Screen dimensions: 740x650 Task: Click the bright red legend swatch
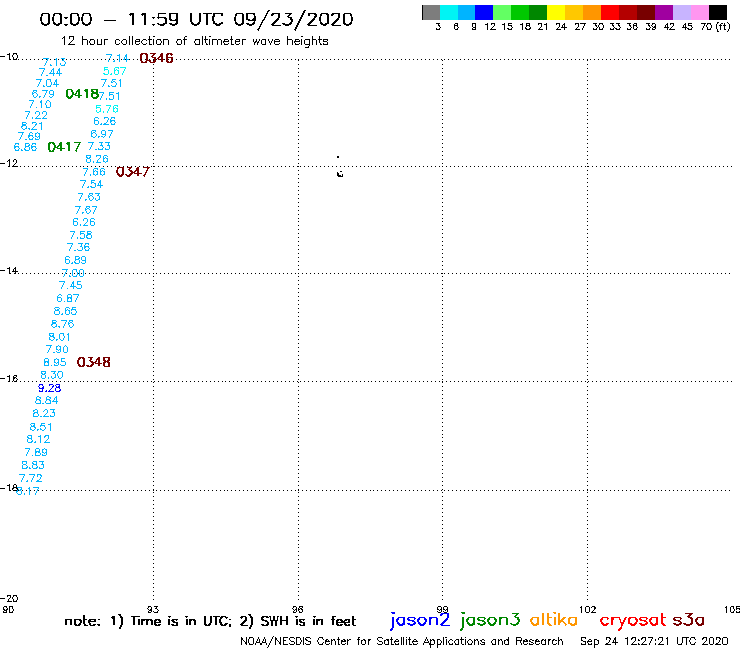pyautogui.click(x=610, y=12)
